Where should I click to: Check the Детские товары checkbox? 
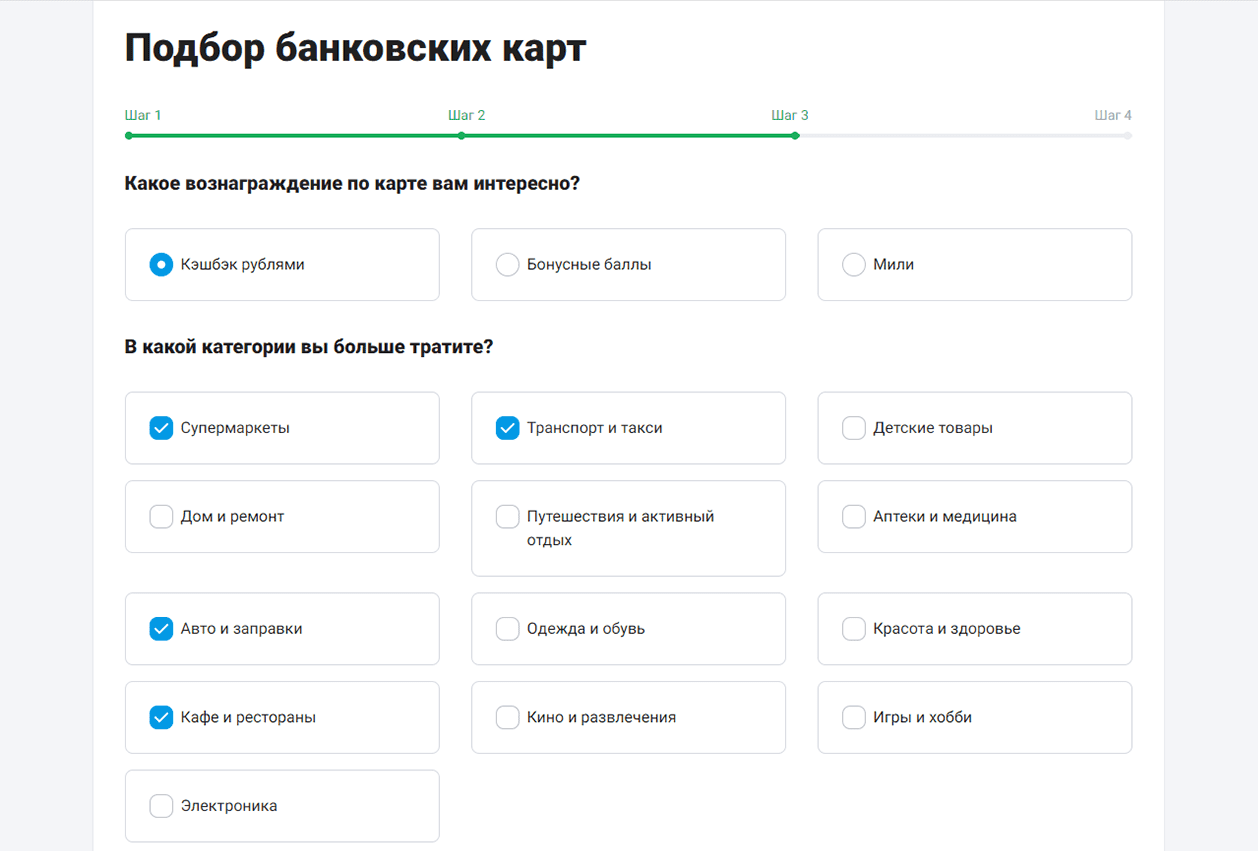coord(853,428)
